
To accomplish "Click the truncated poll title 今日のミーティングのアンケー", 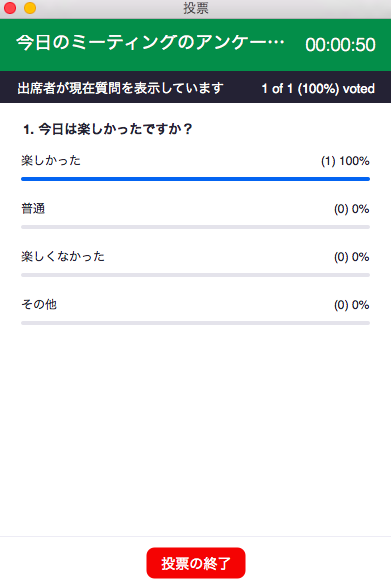I will click(x=150, y=42).
